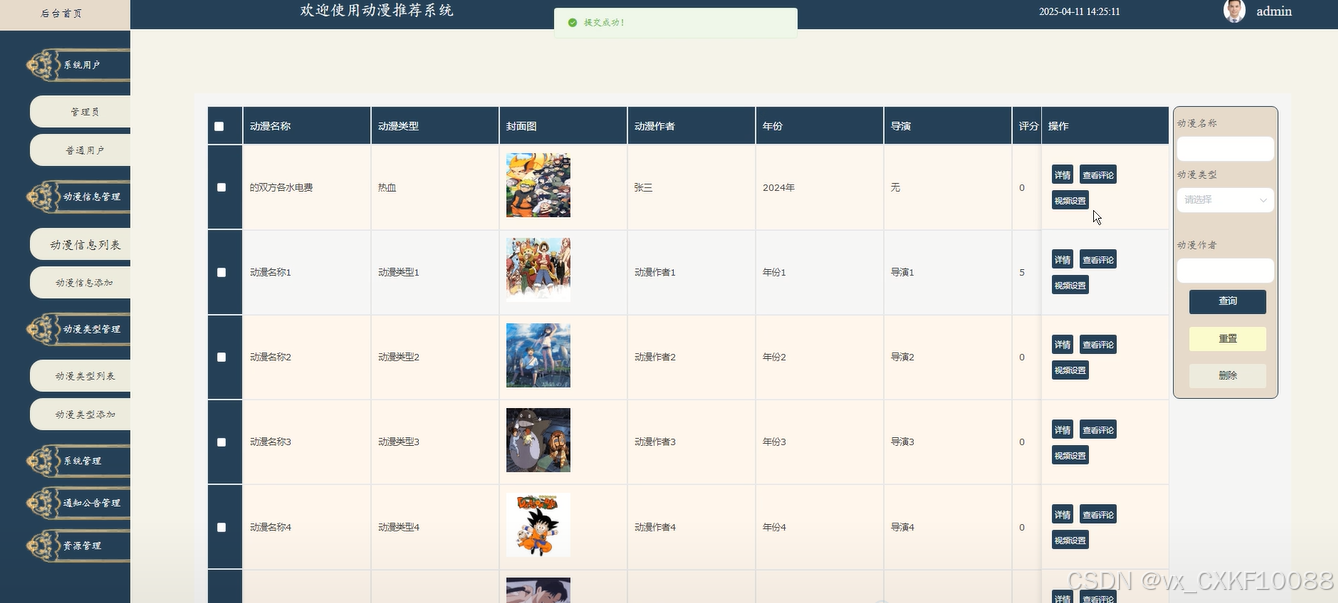Image resolution: width=1338 pixels, height=603 pixels.
Task: Open the 动漫类型列表 menu item
Action: click(80, 376)
